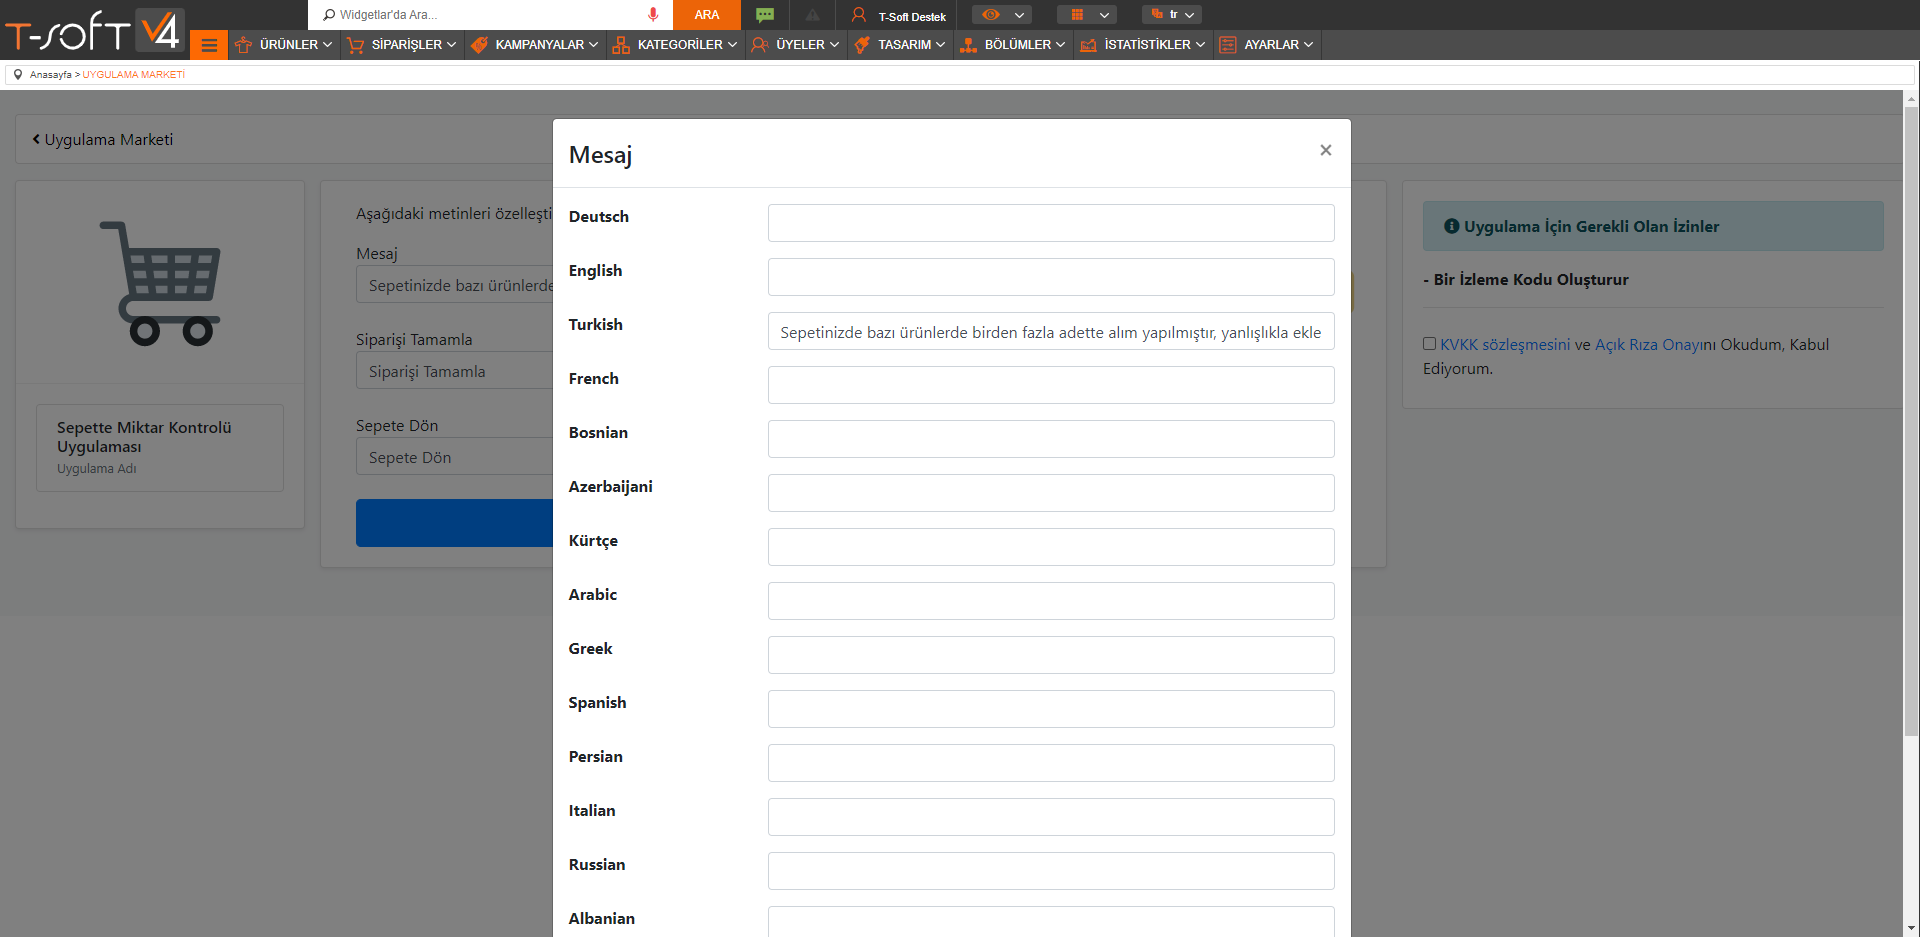Click the Mesaj background input field
The height and width of the screenshot is (937, 1920).
(455, 285)
